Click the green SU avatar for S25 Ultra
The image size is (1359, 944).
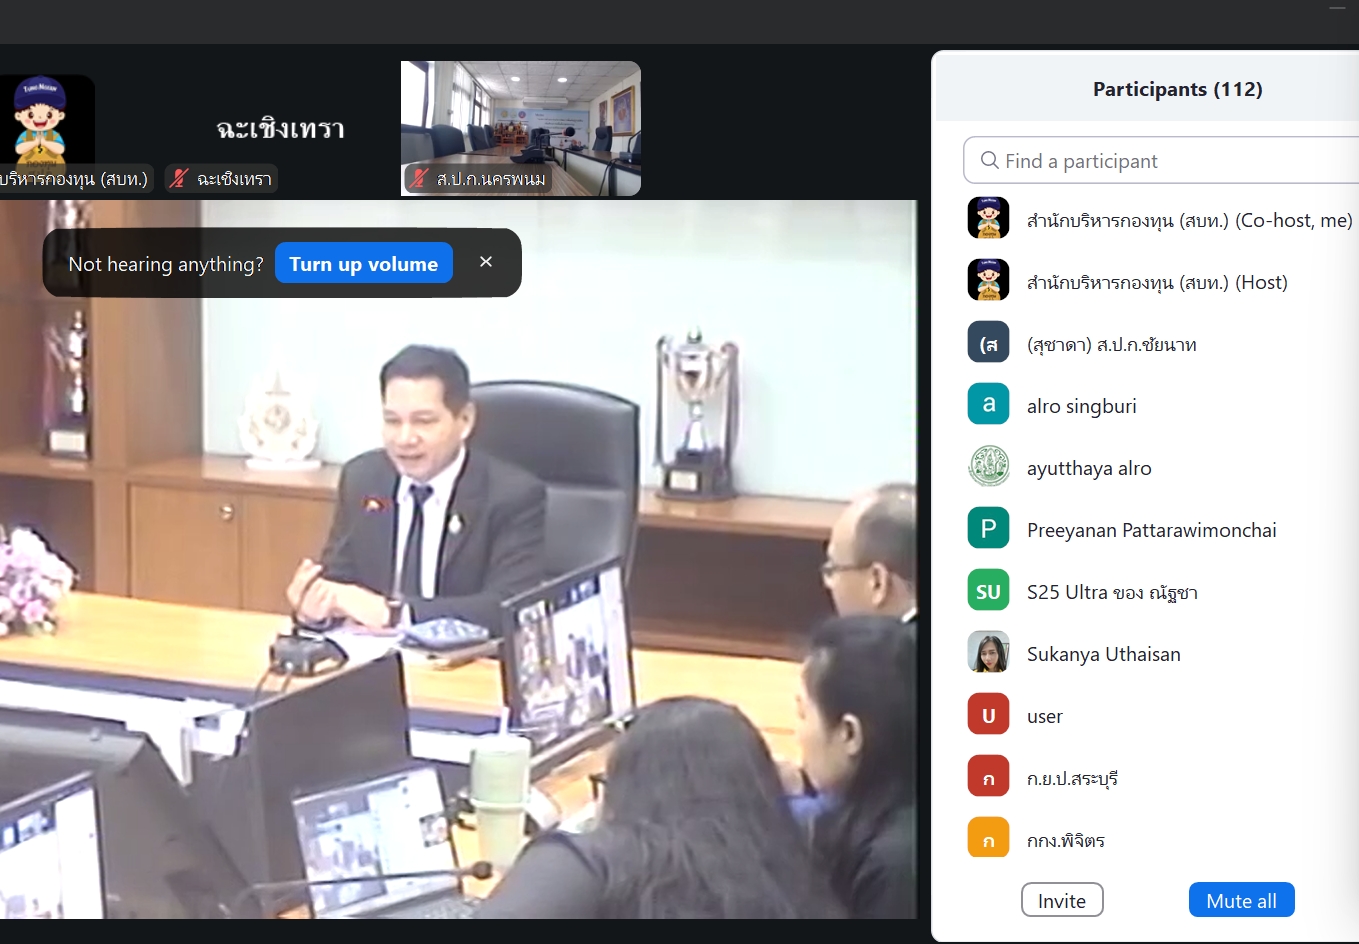pos(988,591)
